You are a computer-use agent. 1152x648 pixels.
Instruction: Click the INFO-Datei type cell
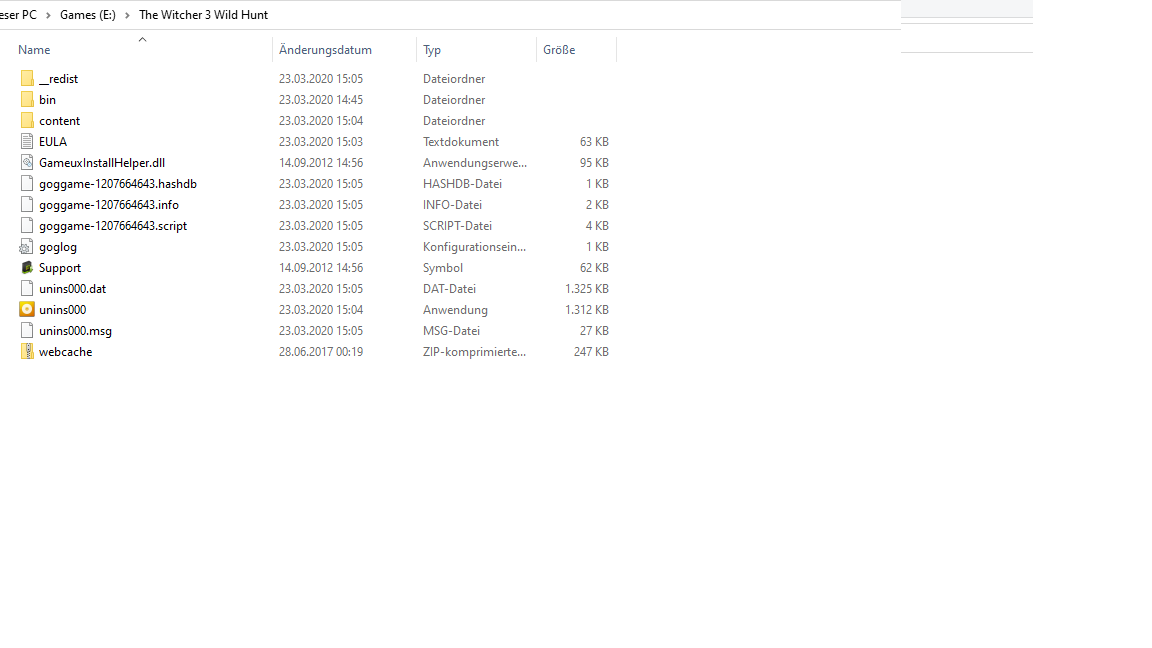tap(453, 205)
